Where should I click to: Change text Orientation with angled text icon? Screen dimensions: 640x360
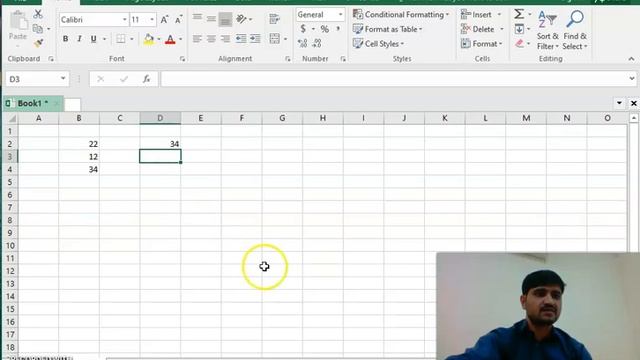click(241, 19)
